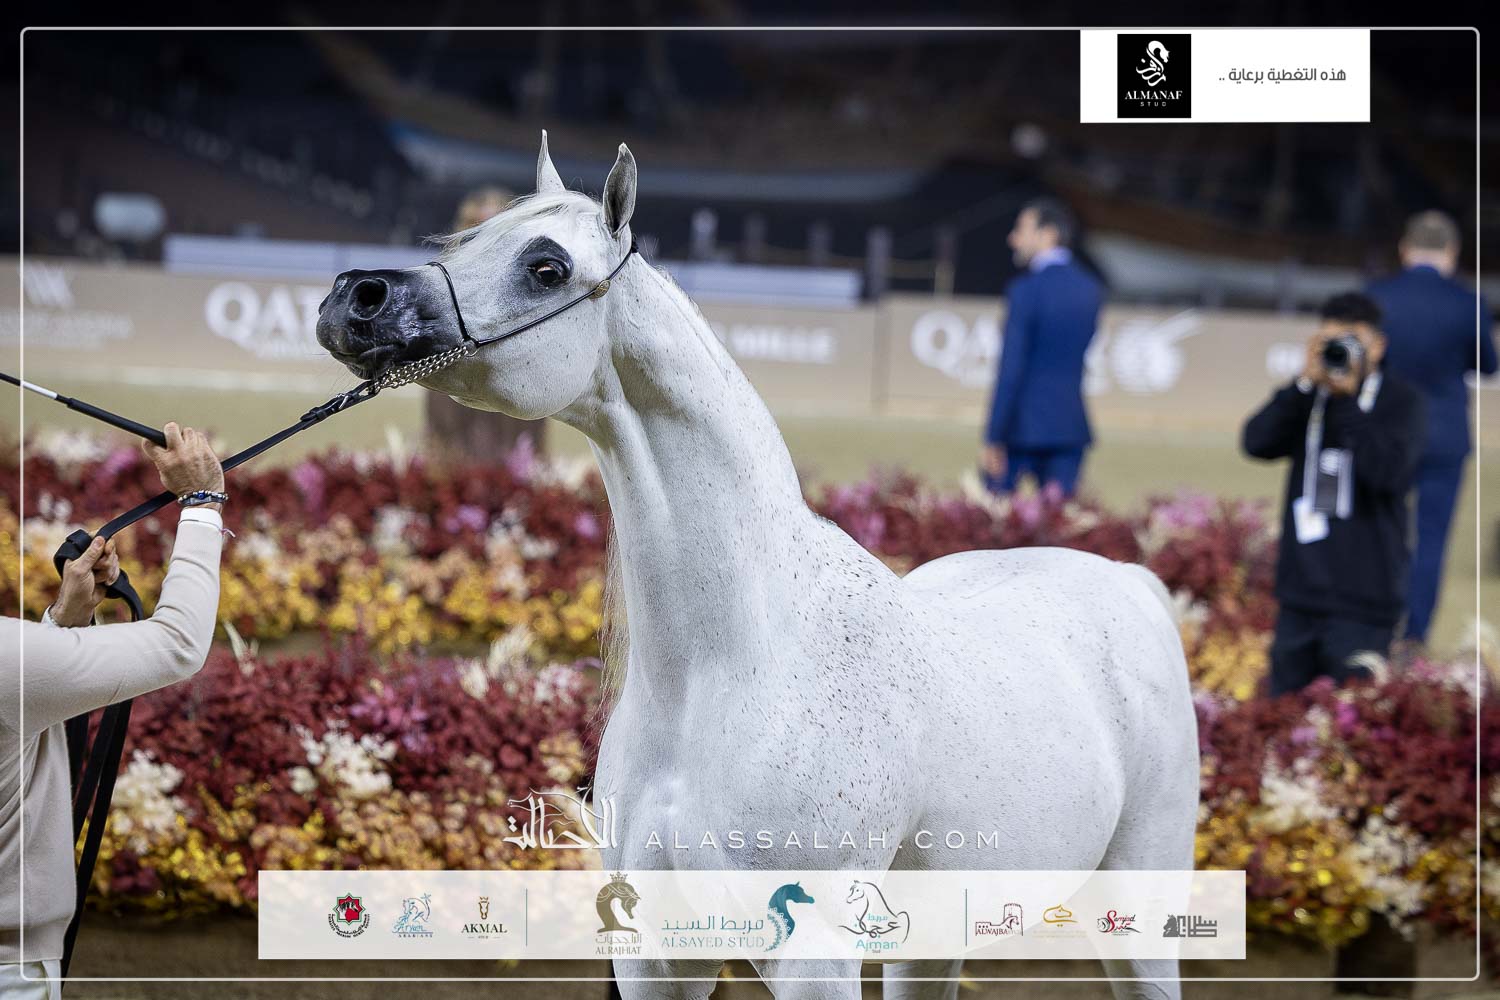Open the Samjad sponsor logo
This screenshot has width=1500, height=1000.
[1118, 922]
